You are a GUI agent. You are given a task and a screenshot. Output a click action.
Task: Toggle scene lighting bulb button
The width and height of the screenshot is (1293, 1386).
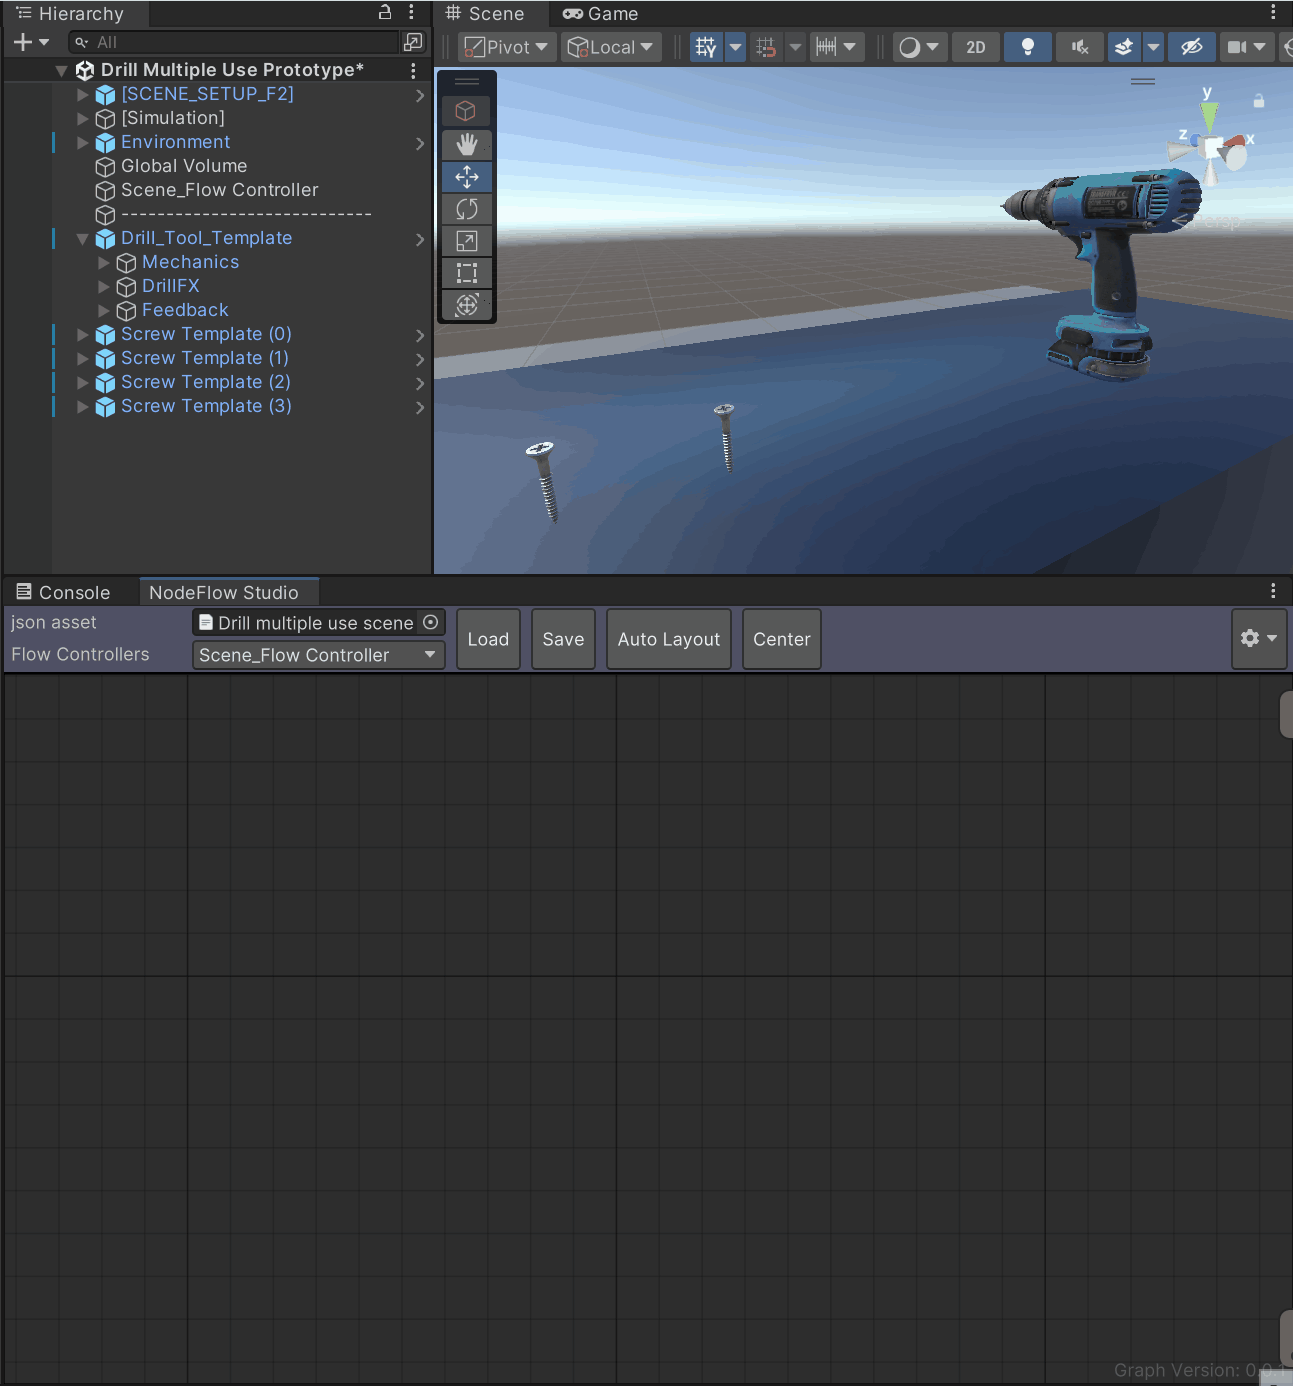click(1027, 47)
